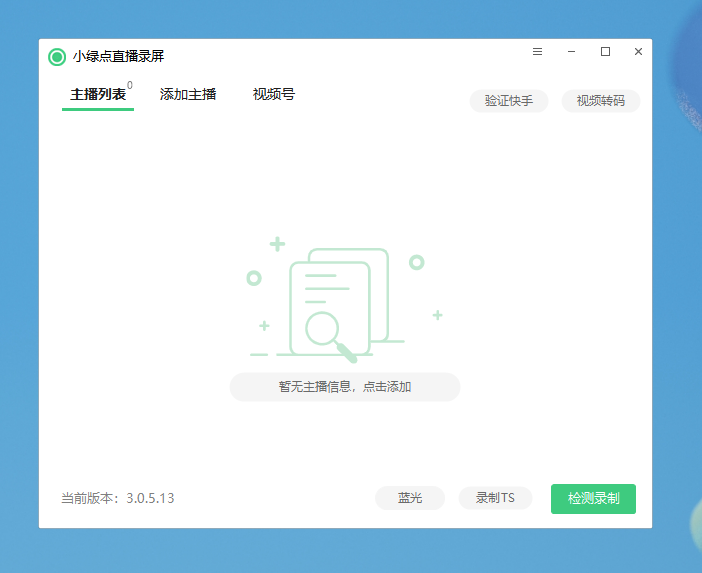Select the 视频号 tab

[274, 94]
